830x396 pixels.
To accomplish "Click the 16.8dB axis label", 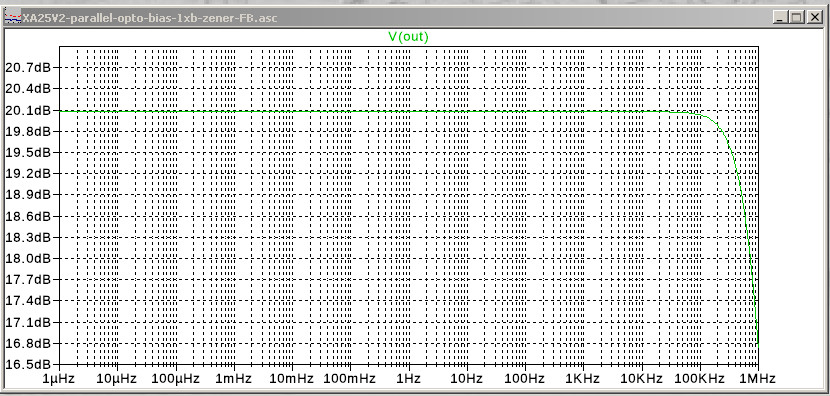I will coord(28,343).
